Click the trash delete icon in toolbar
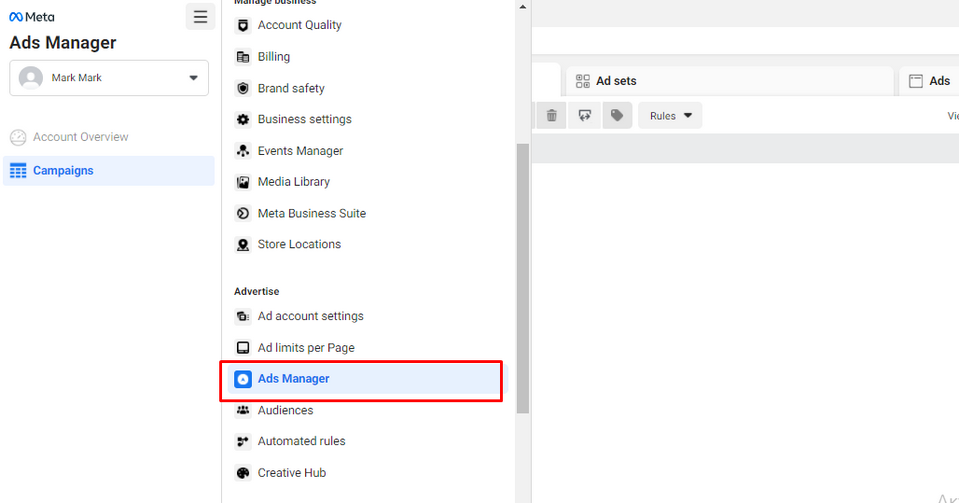 [551, 116]
